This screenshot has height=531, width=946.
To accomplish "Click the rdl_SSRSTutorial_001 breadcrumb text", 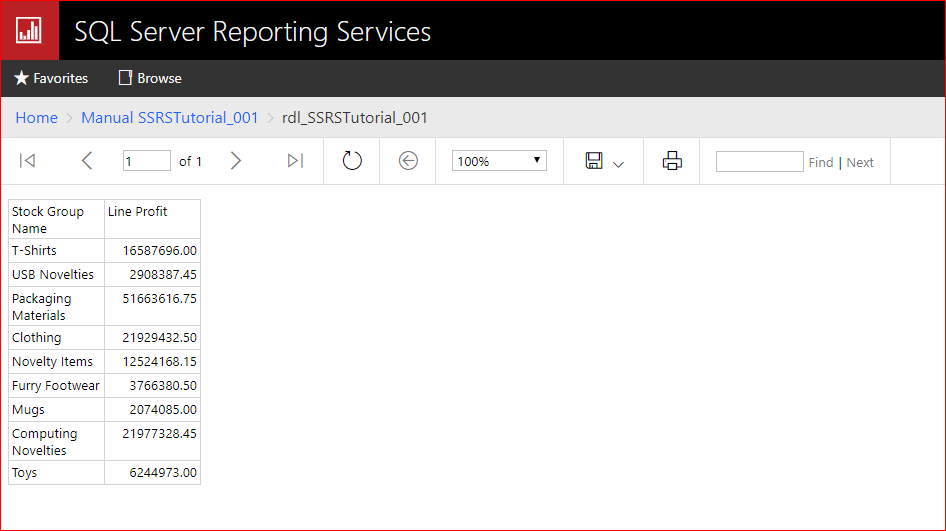I will (x=355, y=118).
